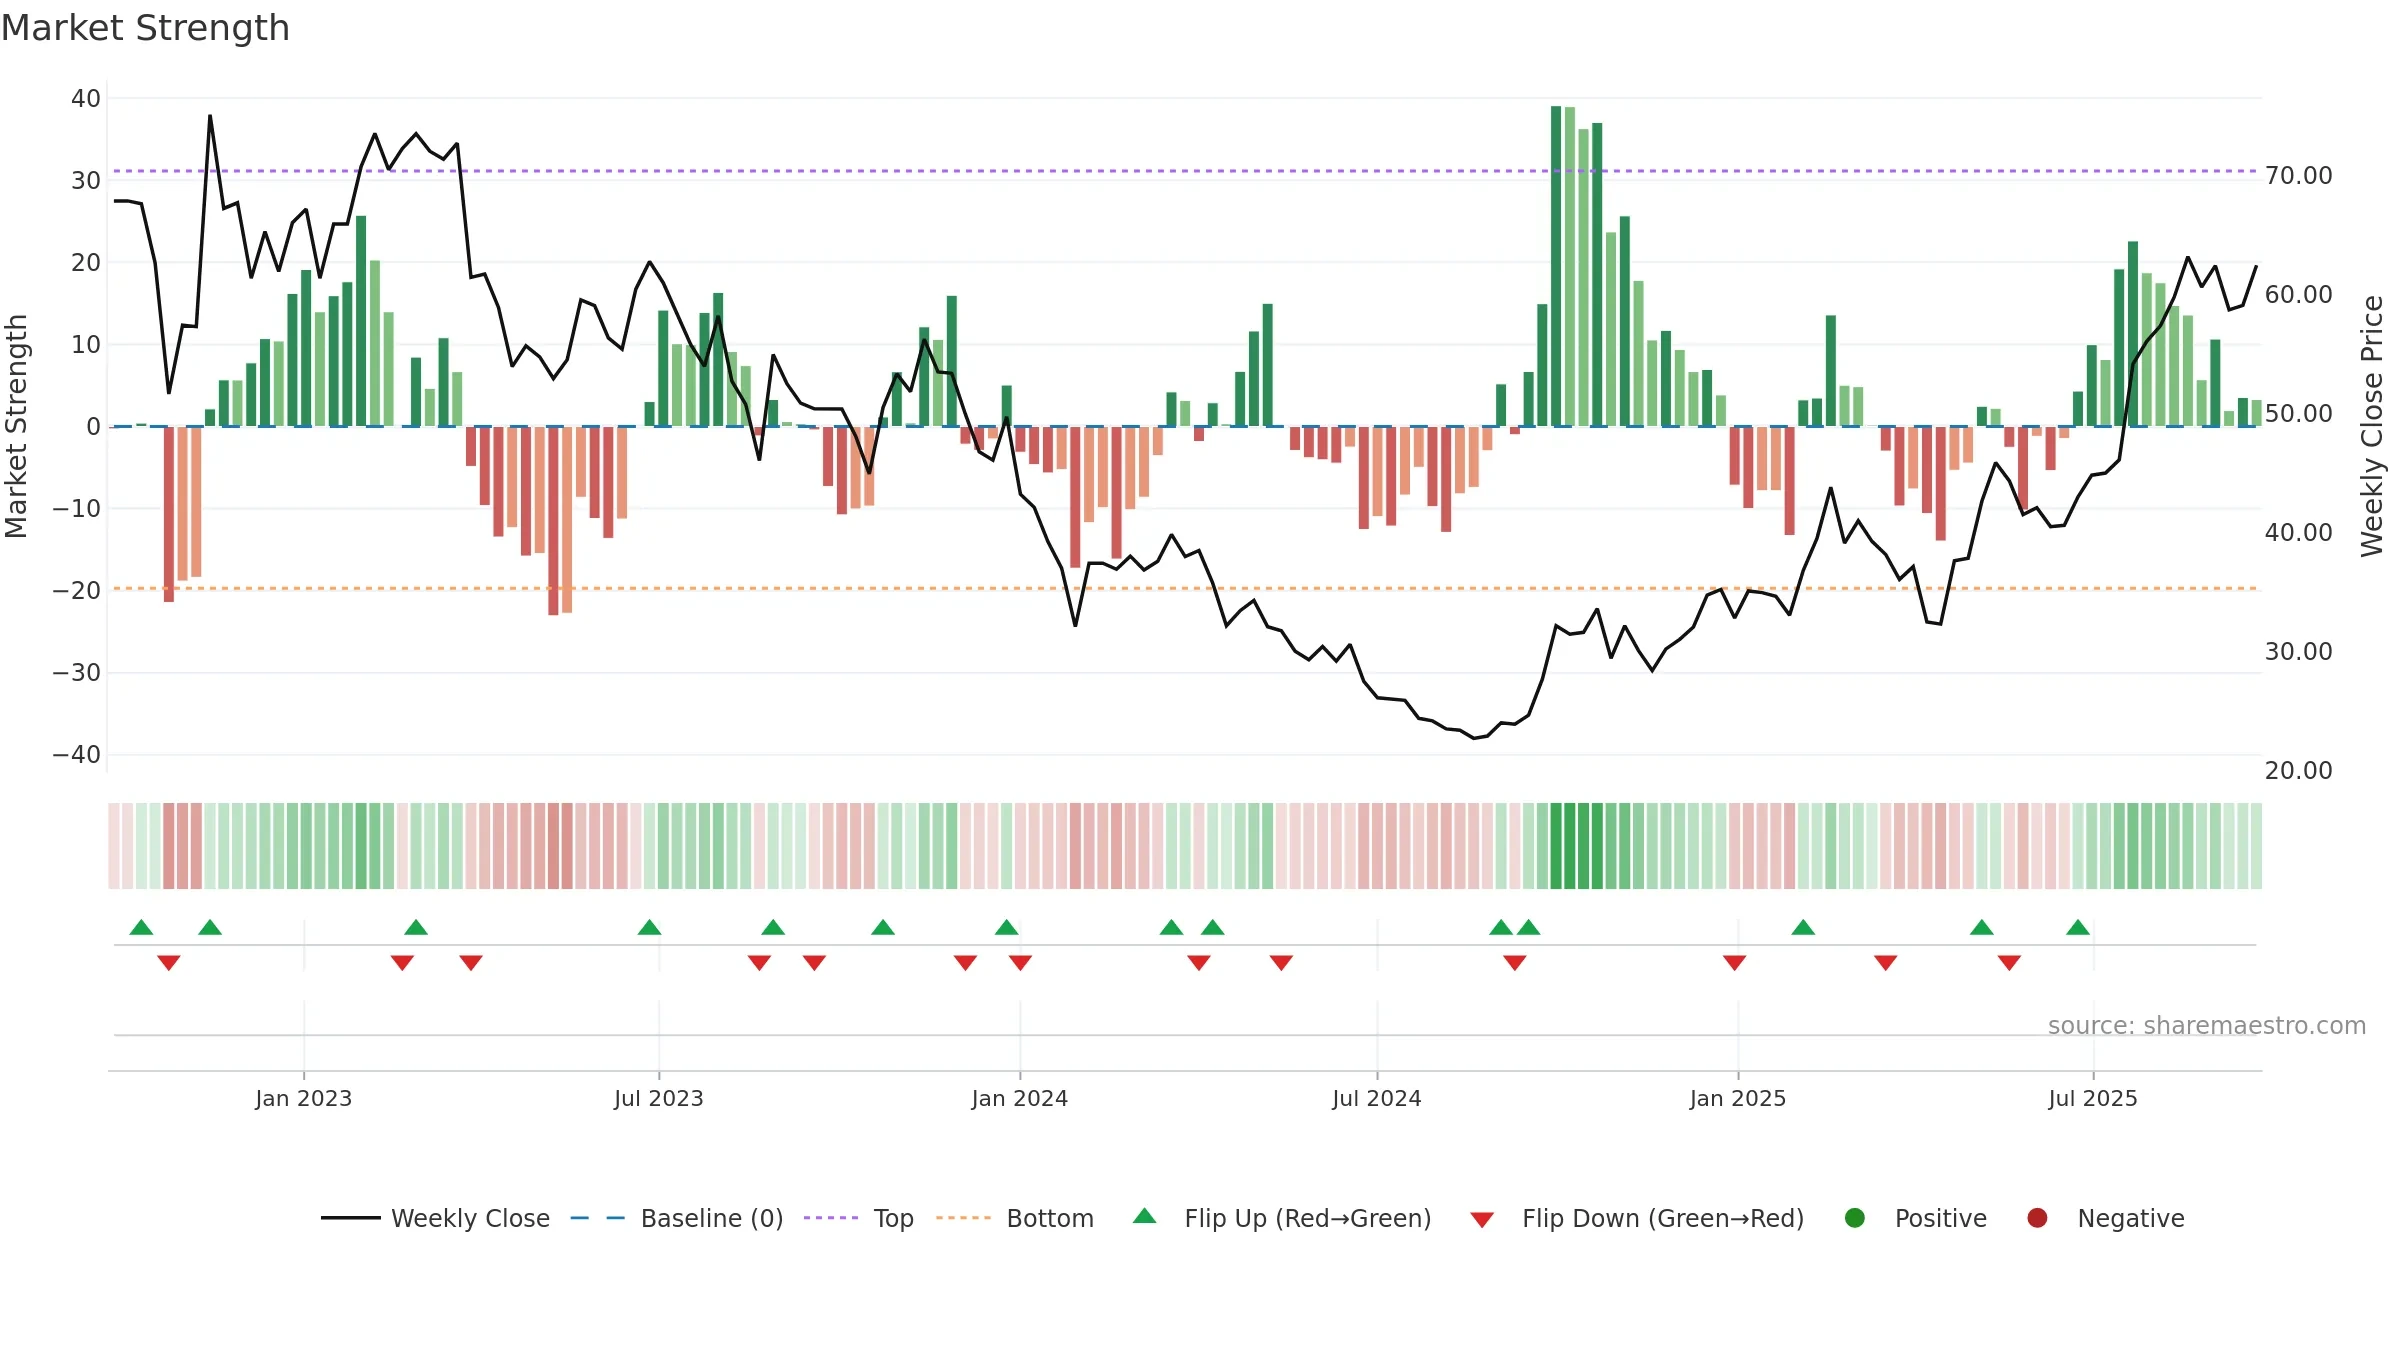Image resolution: width=2400 pixels, height=1350 pixels.
Task: Click the orange dotted Bottom threshold line
Action: (x=1185, y=588)
